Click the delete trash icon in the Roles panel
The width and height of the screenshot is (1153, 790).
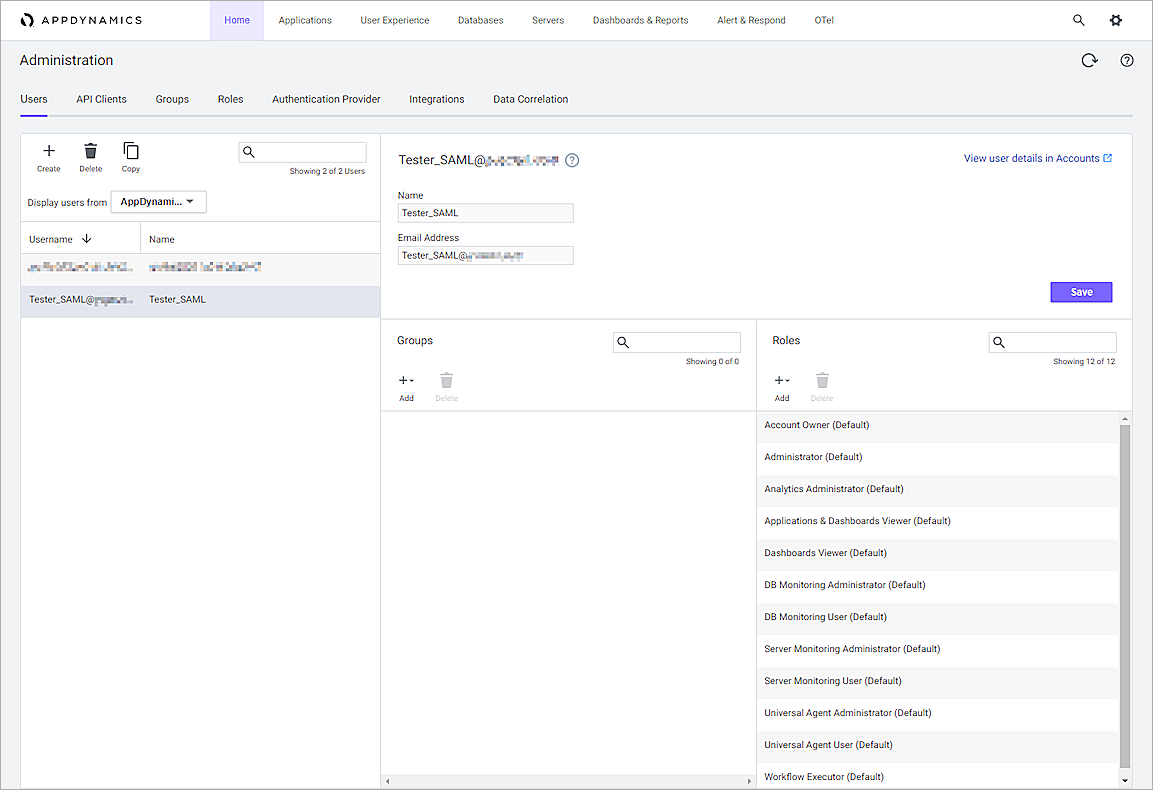tap(821, 381)
